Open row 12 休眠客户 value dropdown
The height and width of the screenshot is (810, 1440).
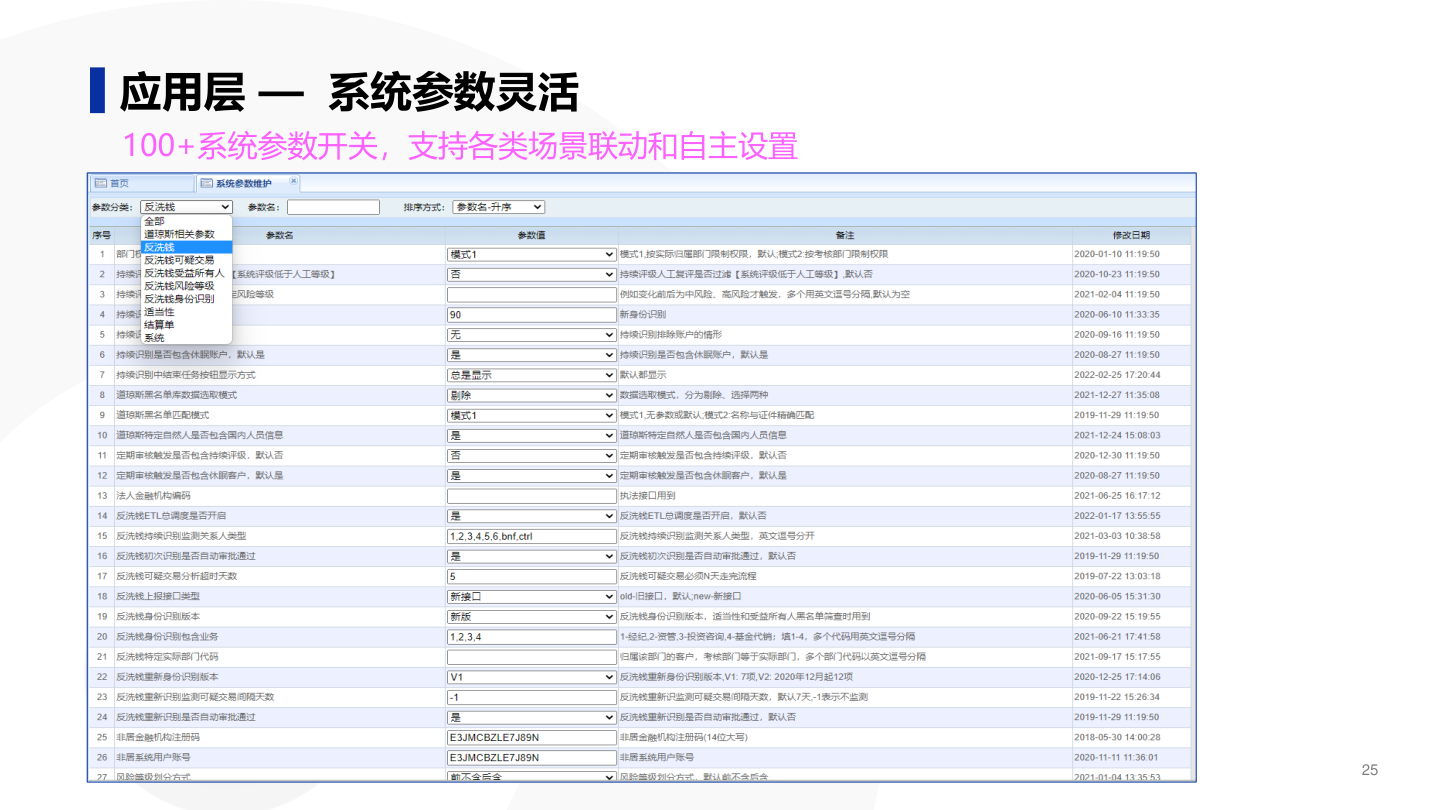[531, 475]
